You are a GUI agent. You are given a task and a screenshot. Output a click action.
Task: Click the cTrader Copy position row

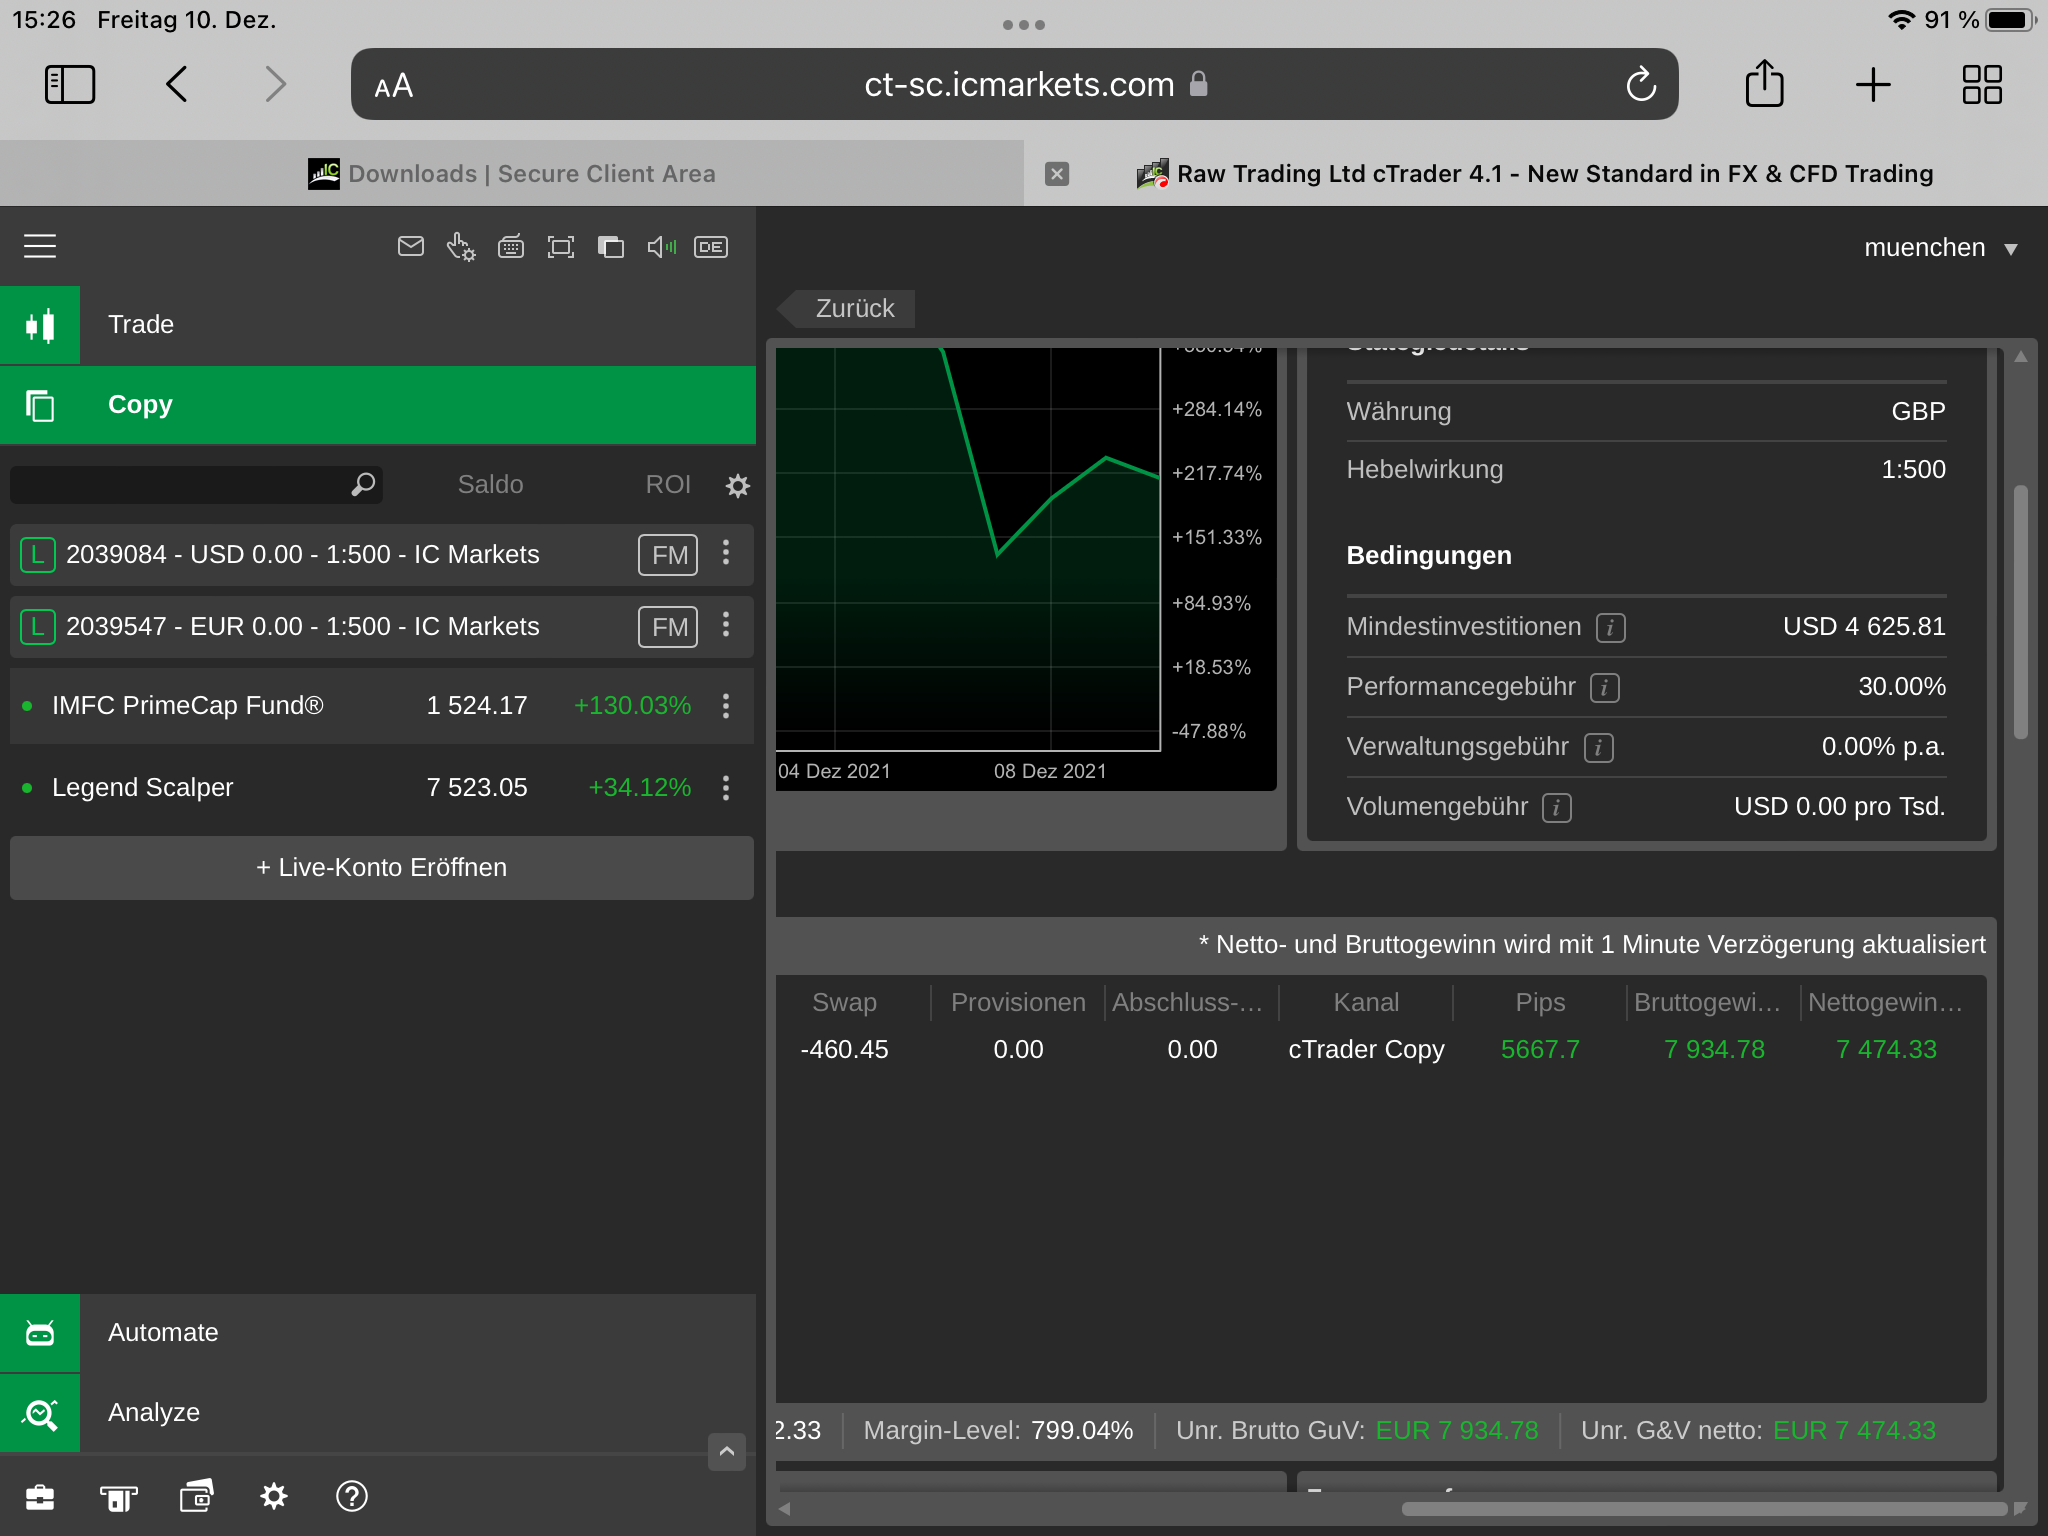pos(1380,1050)
